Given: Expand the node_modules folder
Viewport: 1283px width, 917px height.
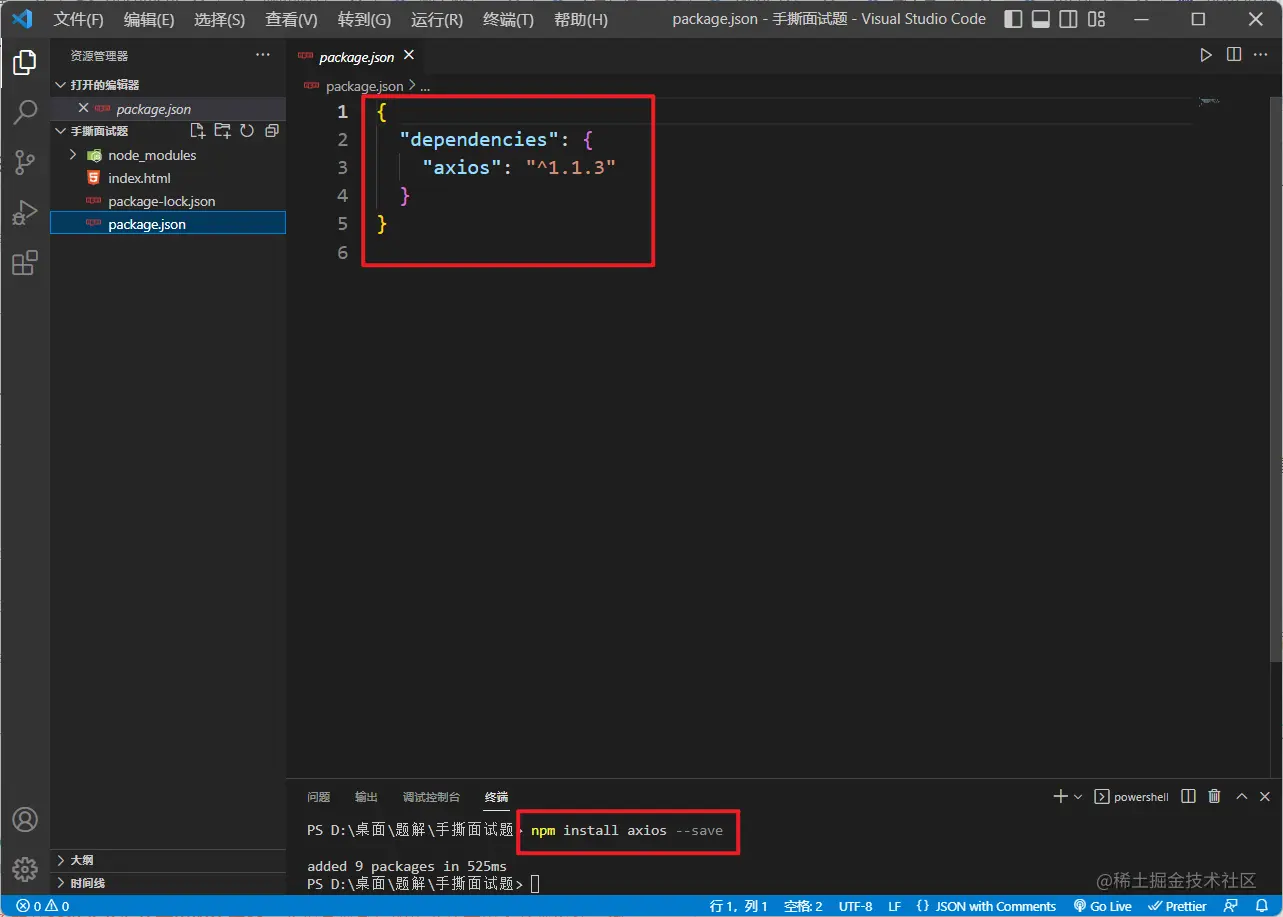Looking at the screenshot, I should 72,155.
